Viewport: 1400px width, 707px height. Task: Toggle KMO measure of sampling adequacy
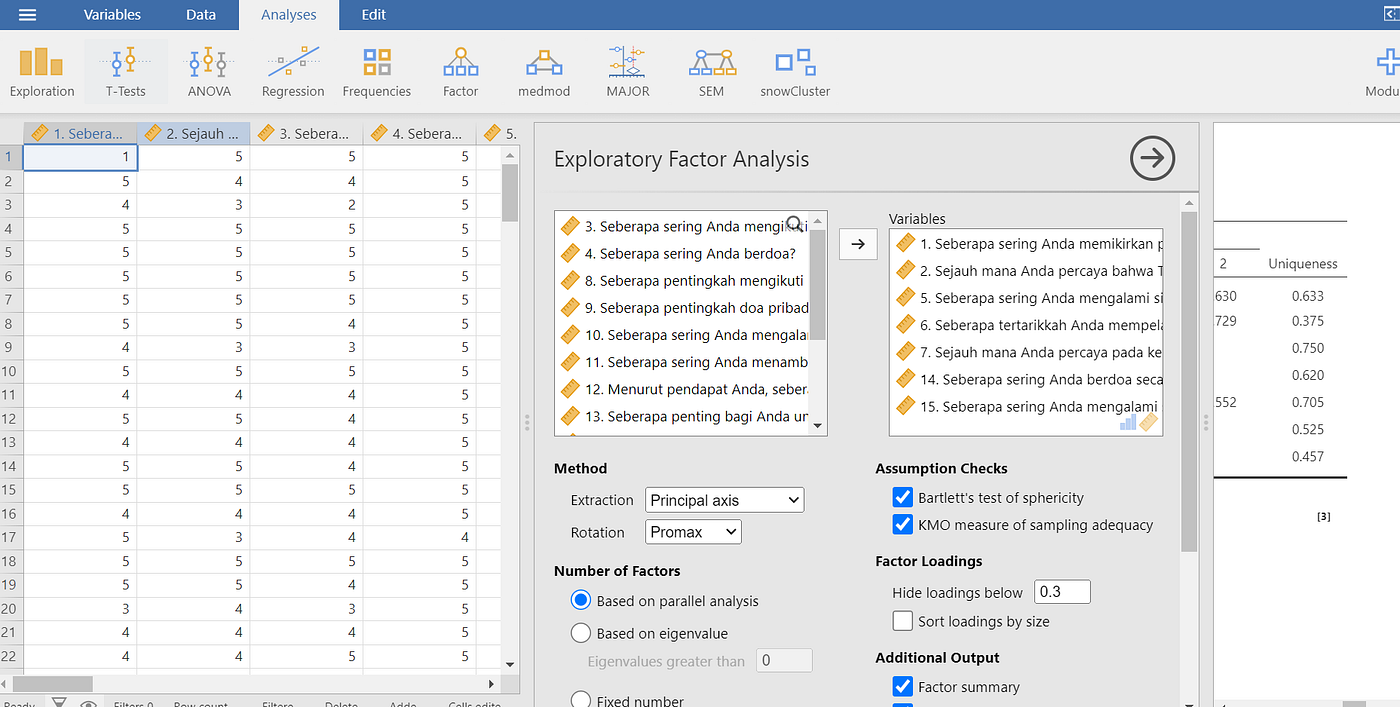pos(901,524)
